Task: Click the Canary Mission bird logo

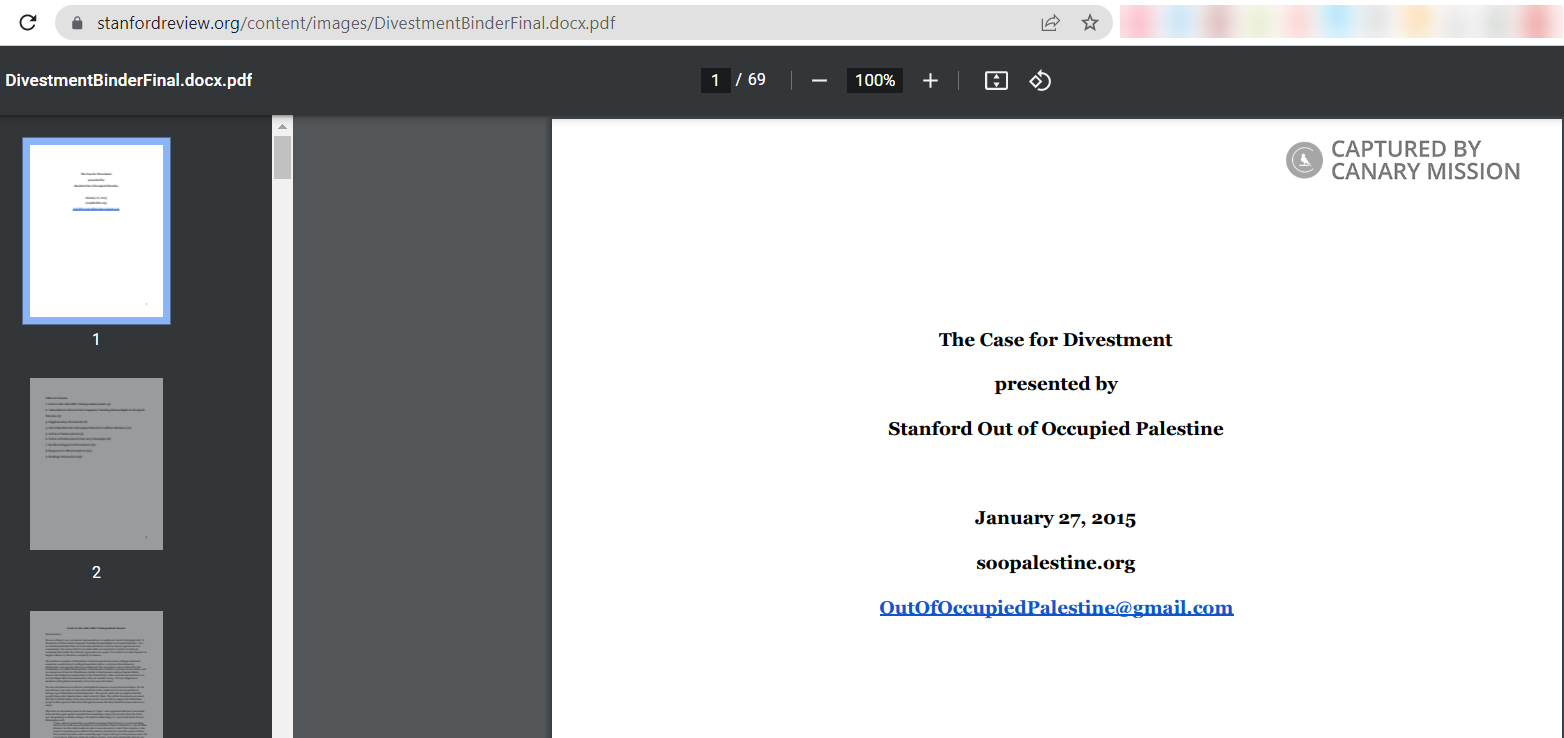Action: pos(1304,160)
